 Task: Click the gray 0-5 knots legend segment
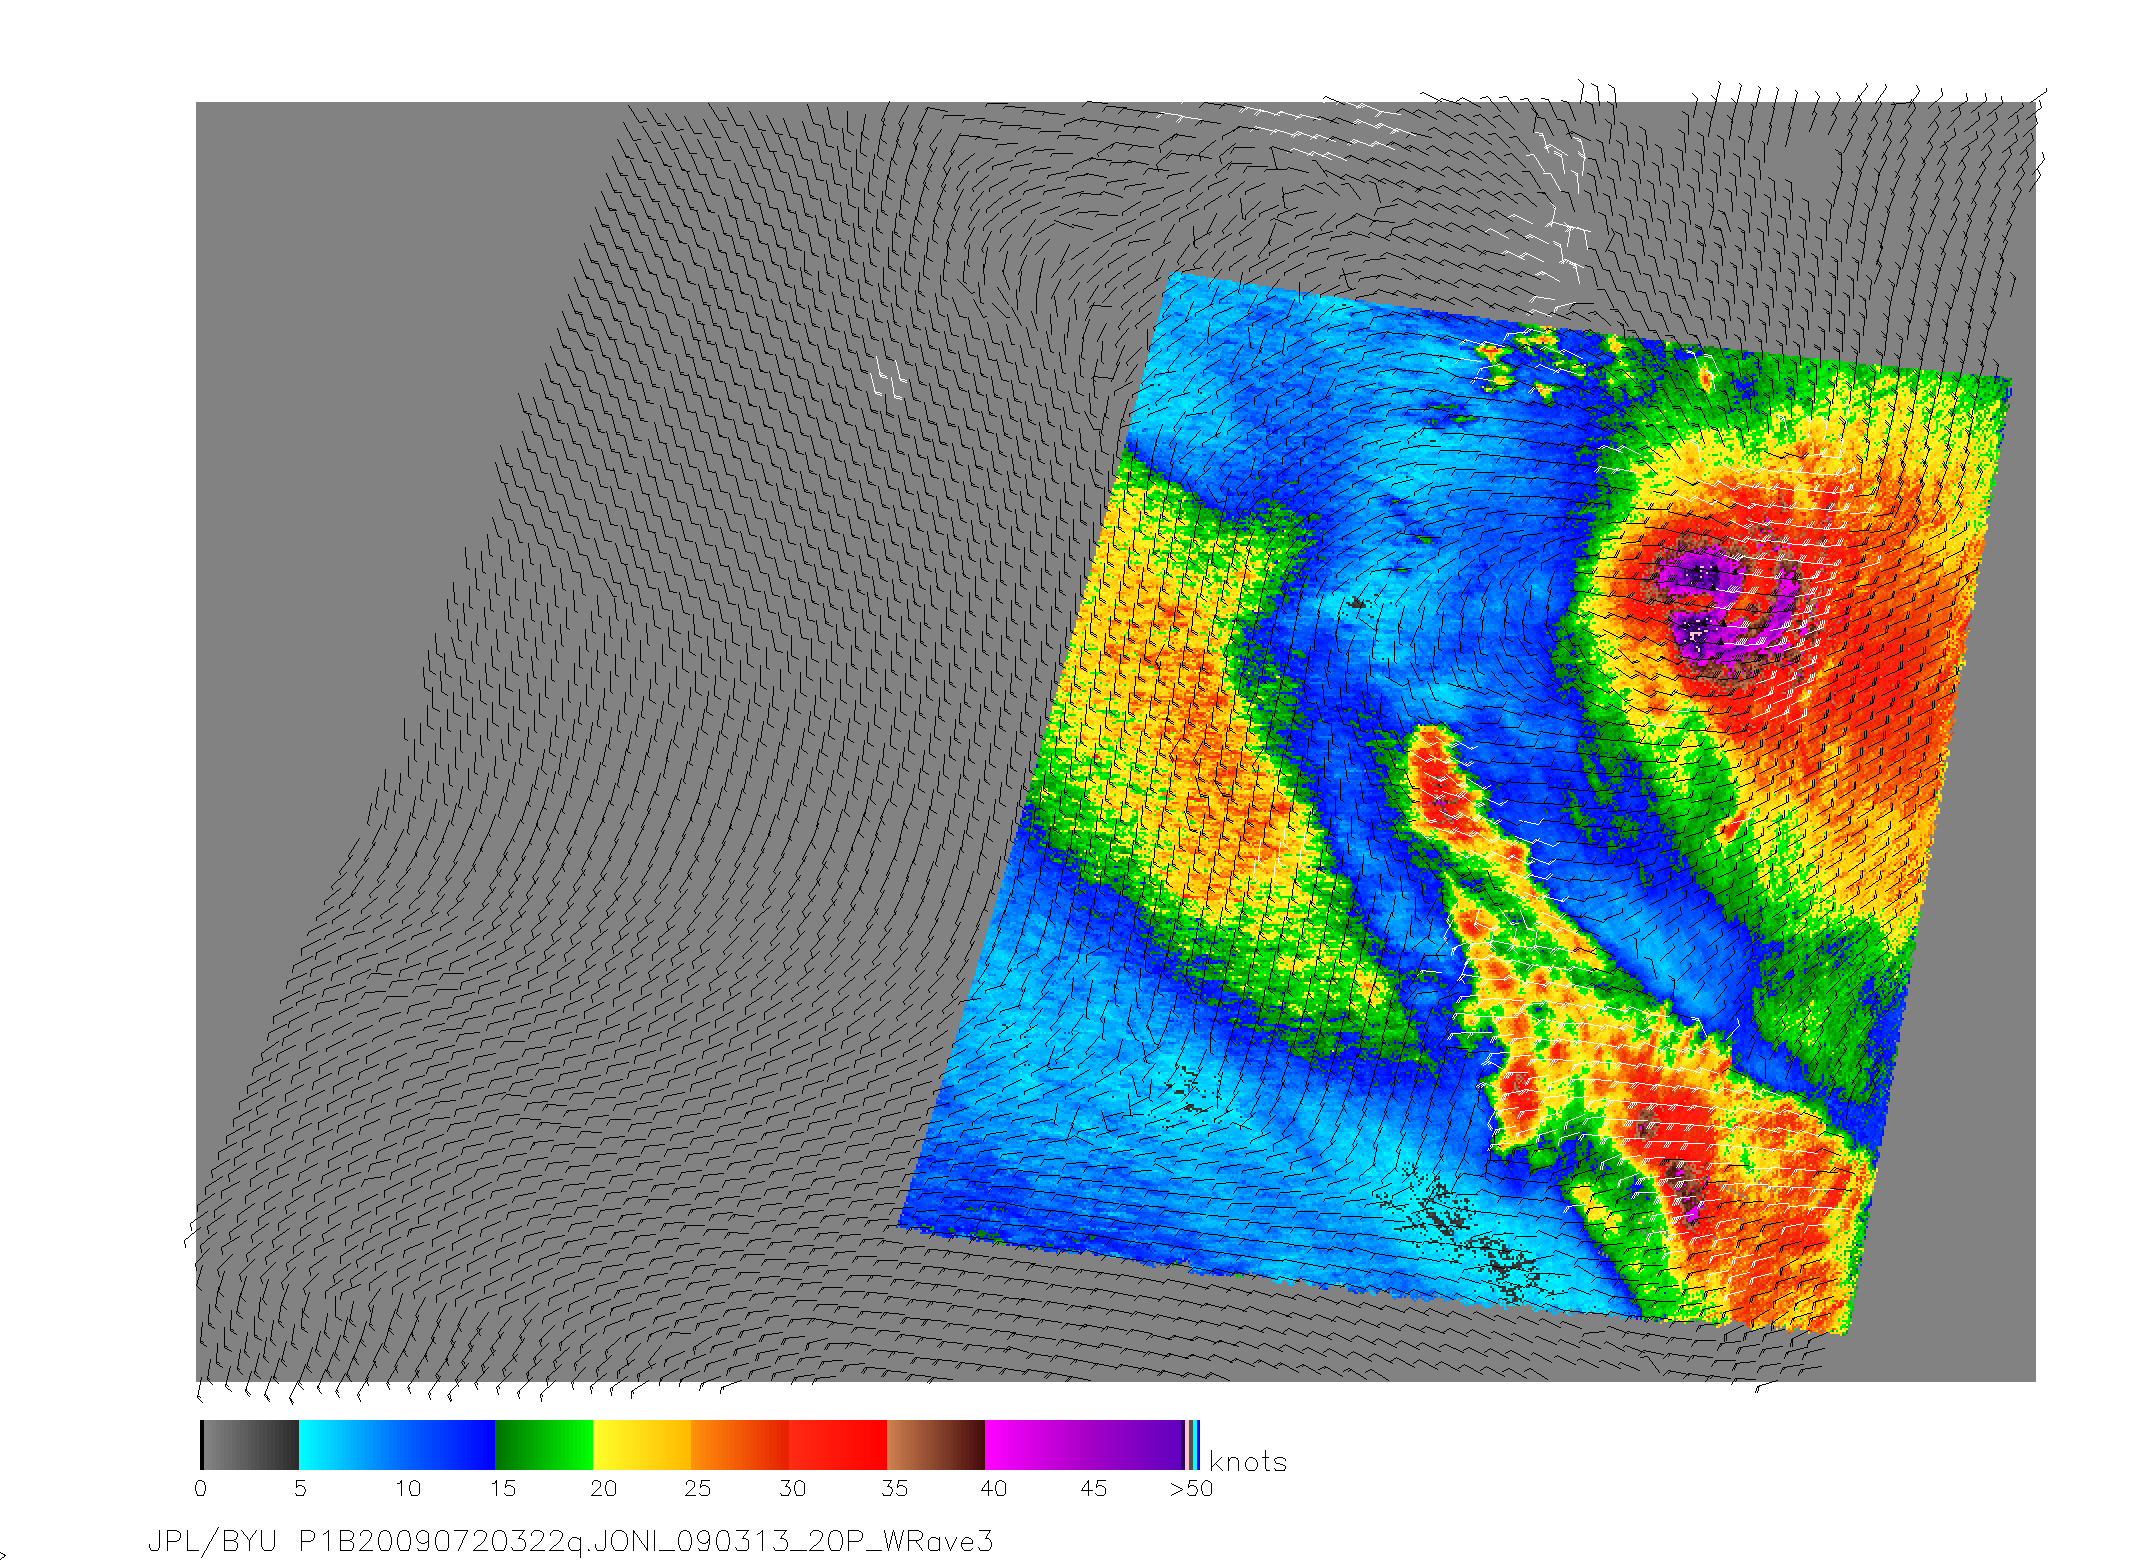(x=250, y=1445)
